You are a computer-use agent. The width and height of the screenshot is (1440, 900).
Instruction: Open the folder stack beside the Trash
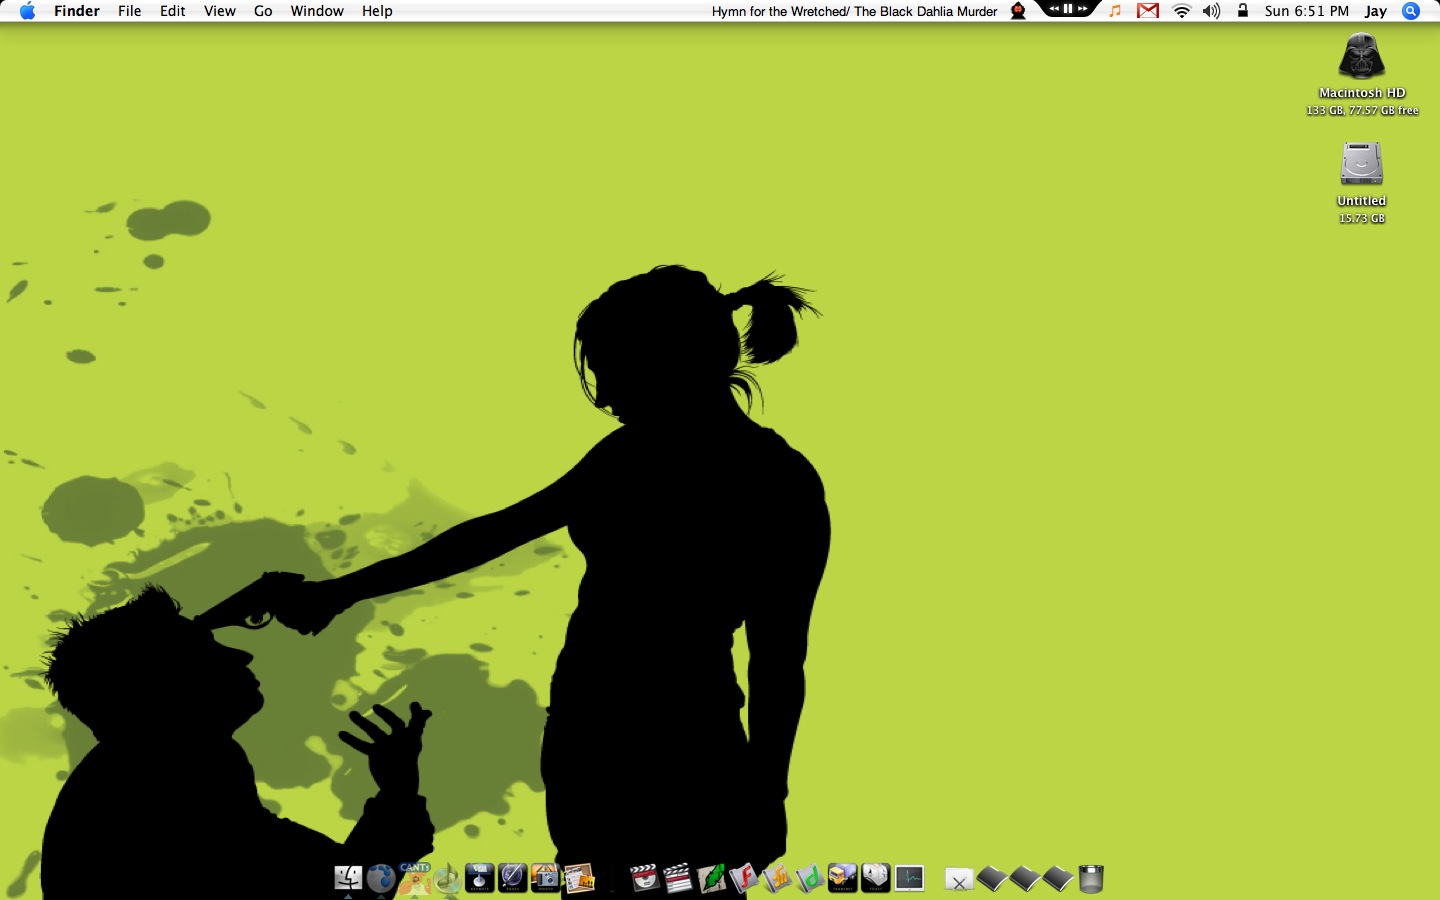[1058, 878]
